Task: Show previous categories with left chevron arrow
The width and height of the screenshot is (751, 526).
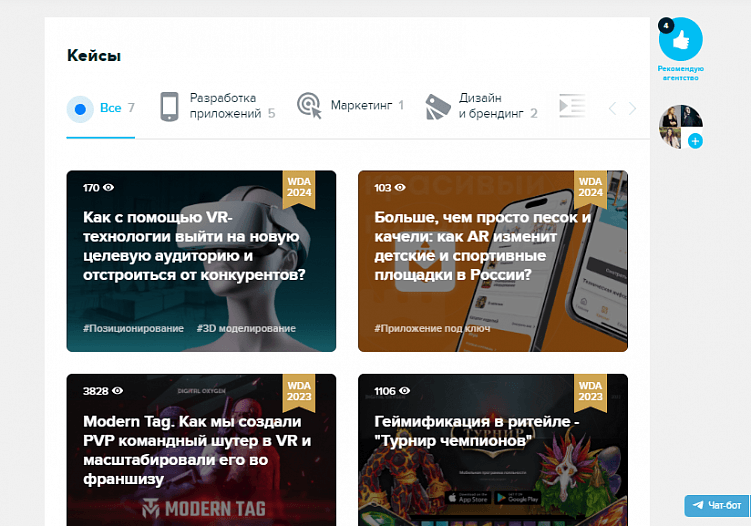Action: (612, 109)
